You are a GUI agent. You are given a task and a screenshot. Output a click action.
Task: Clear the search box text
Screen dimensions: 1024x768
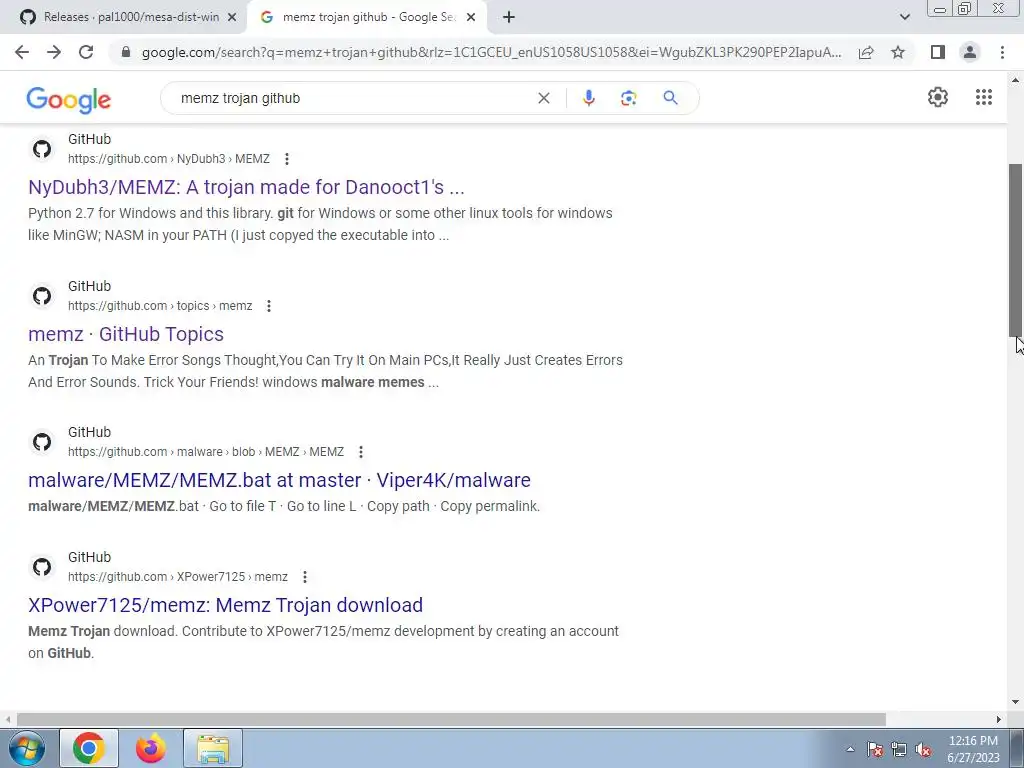pyautogui.click(x=543, y=98)
